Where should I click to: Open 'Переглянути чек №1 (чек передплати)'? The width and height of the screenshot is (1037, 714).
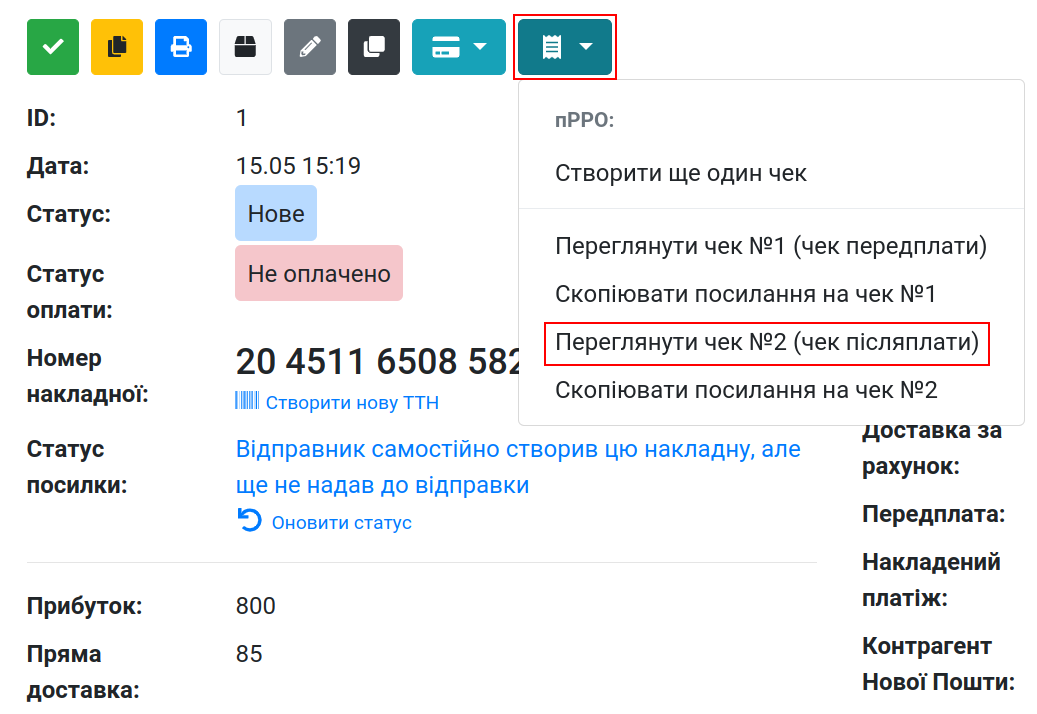pos(771,246)
